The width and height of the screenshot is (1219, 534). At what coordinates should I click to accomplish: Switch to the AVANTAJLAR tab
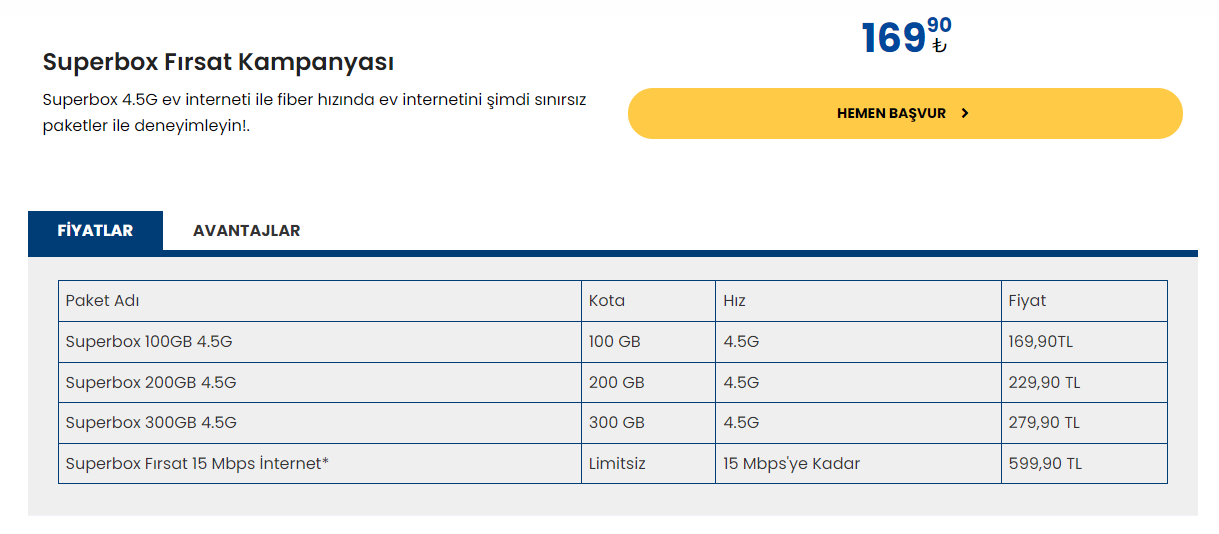tap(246, 231)
